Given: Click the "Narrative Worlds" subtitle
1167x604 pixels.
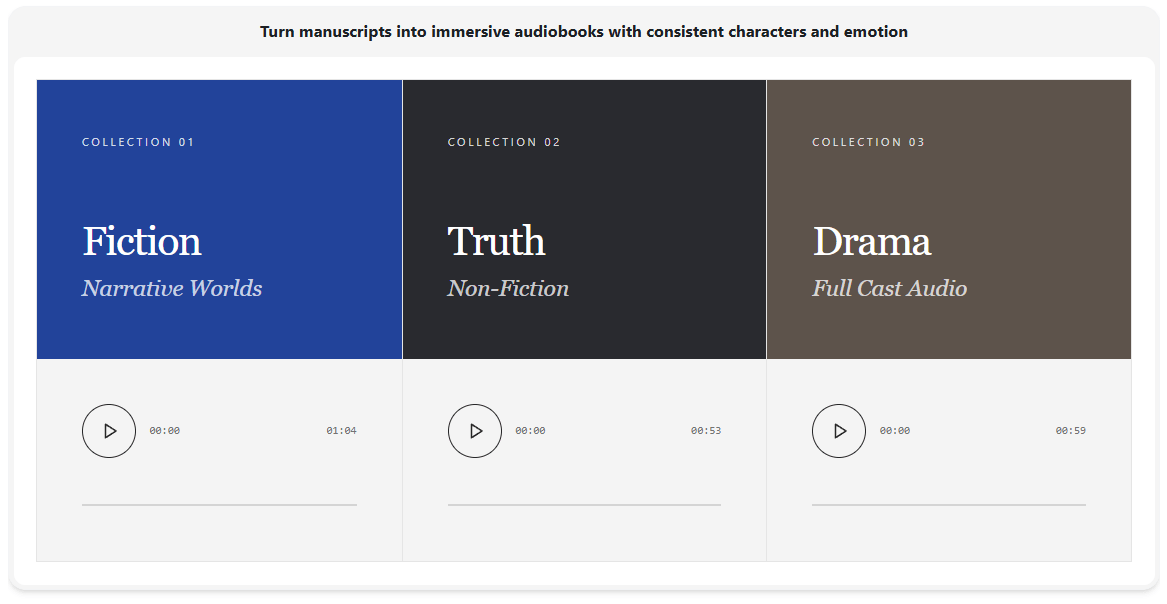Looking at the screenshot, I should (x=172, y=289).
